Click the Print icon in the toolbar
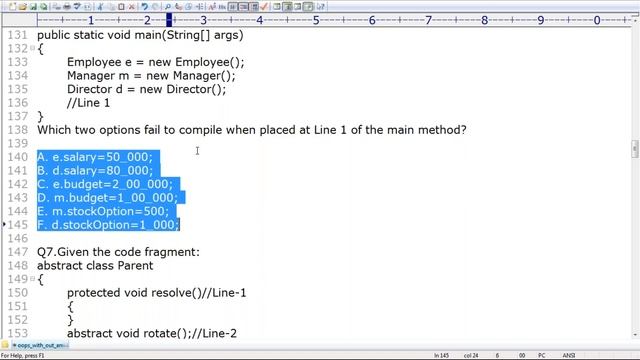This screenshot has height=360, width=640. [x=67, y=7]
